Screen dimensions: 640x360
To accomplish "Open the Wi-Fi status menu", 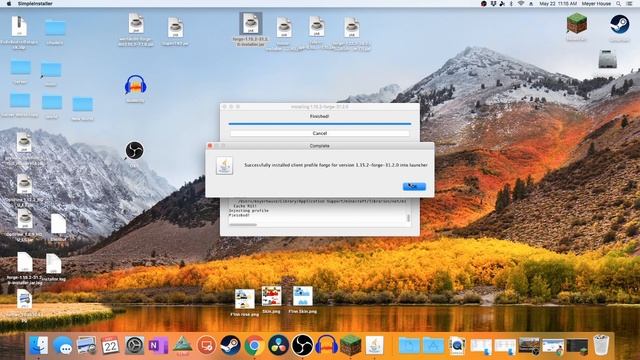I will pos(521,3).
